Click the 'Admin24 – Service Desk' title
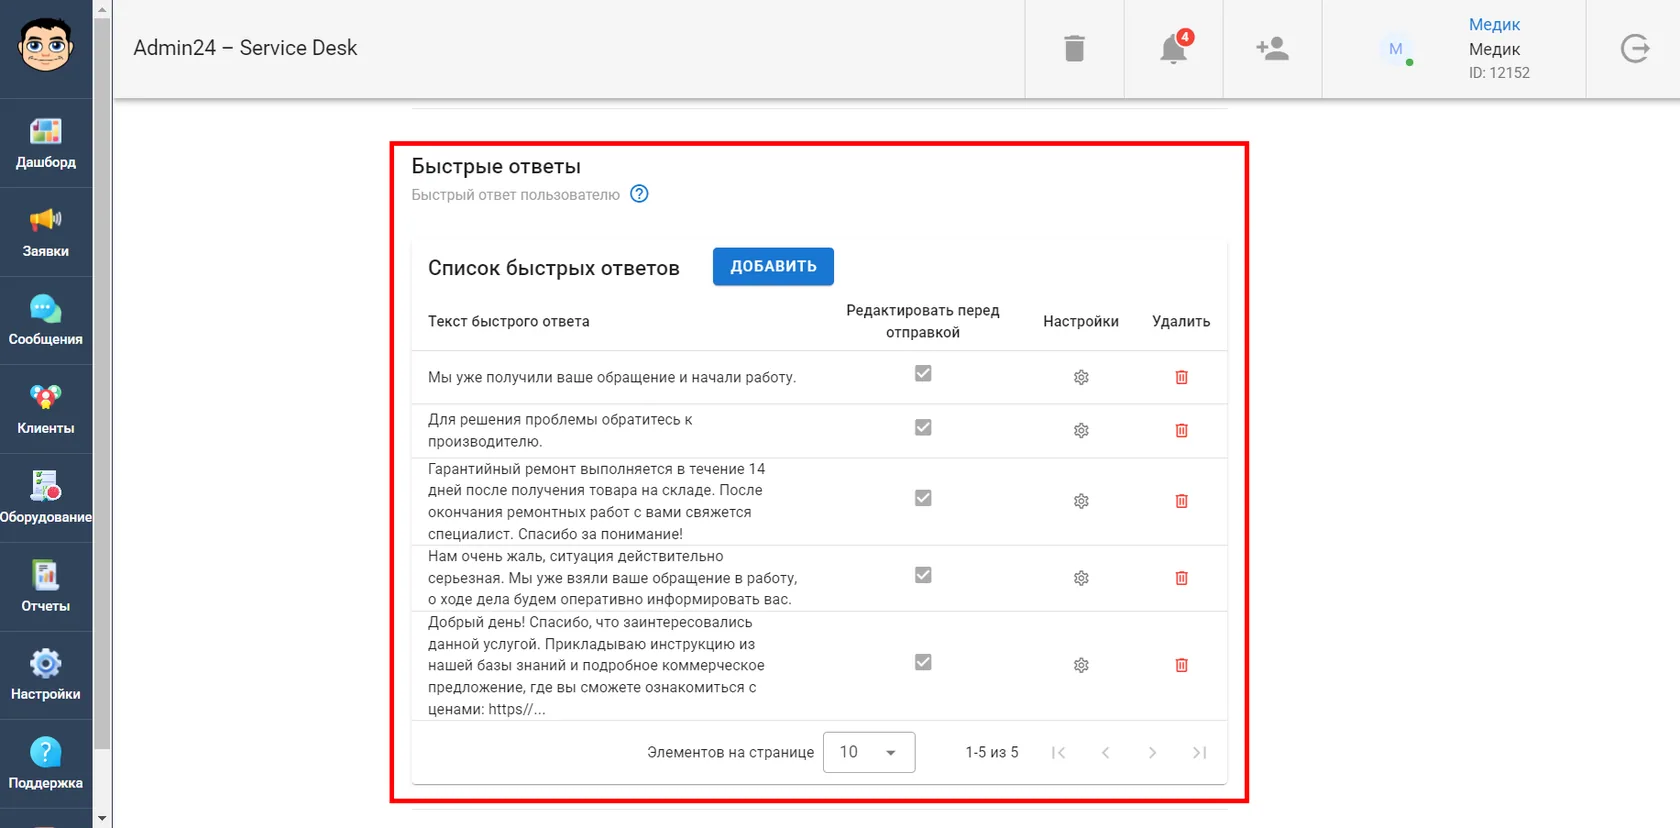 (x=245, y=48)
